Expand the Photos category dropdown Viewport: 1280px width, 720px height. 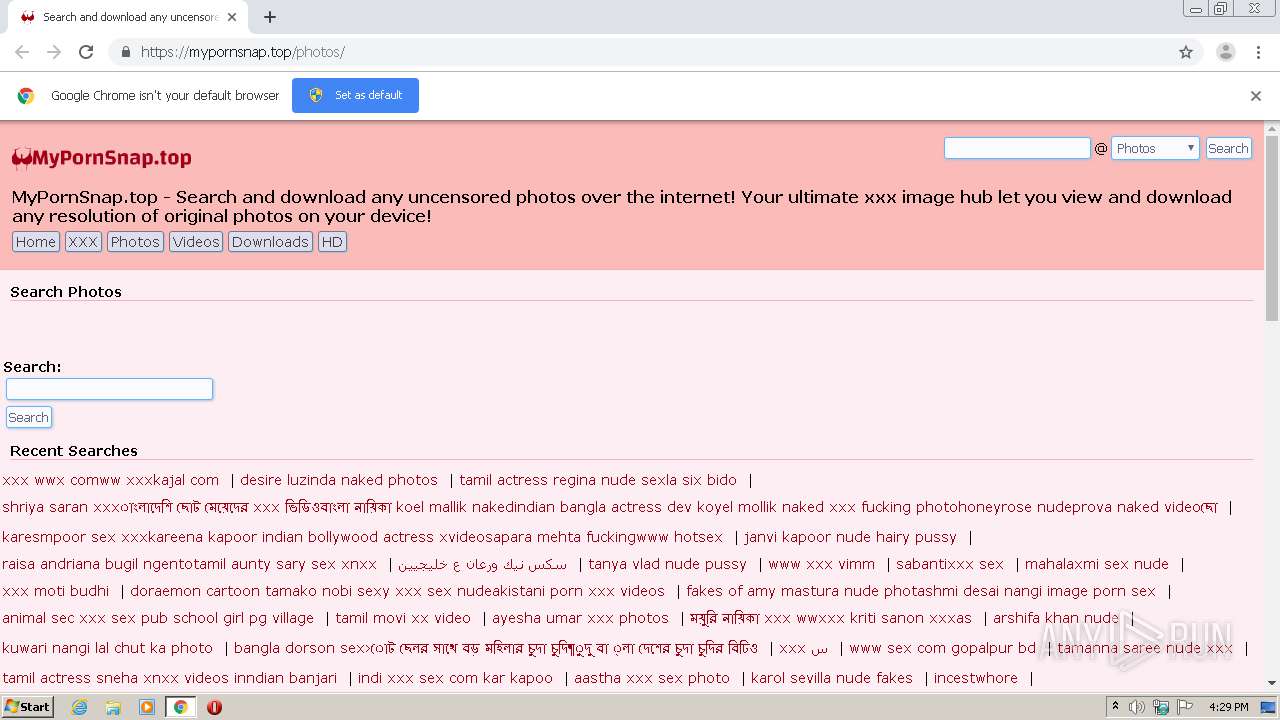(x=1155, y=148)
